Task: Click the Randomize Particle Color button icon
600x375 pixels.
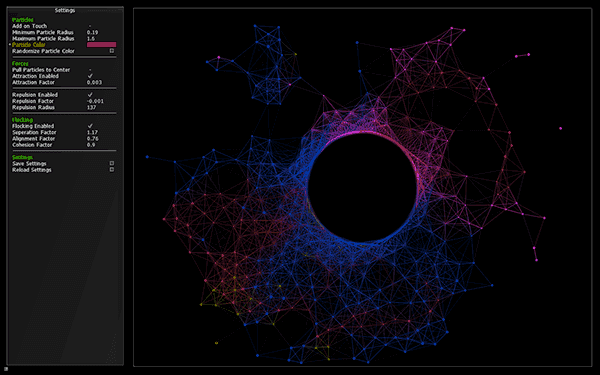Action: pyautogui.click(x=112, y=51)
